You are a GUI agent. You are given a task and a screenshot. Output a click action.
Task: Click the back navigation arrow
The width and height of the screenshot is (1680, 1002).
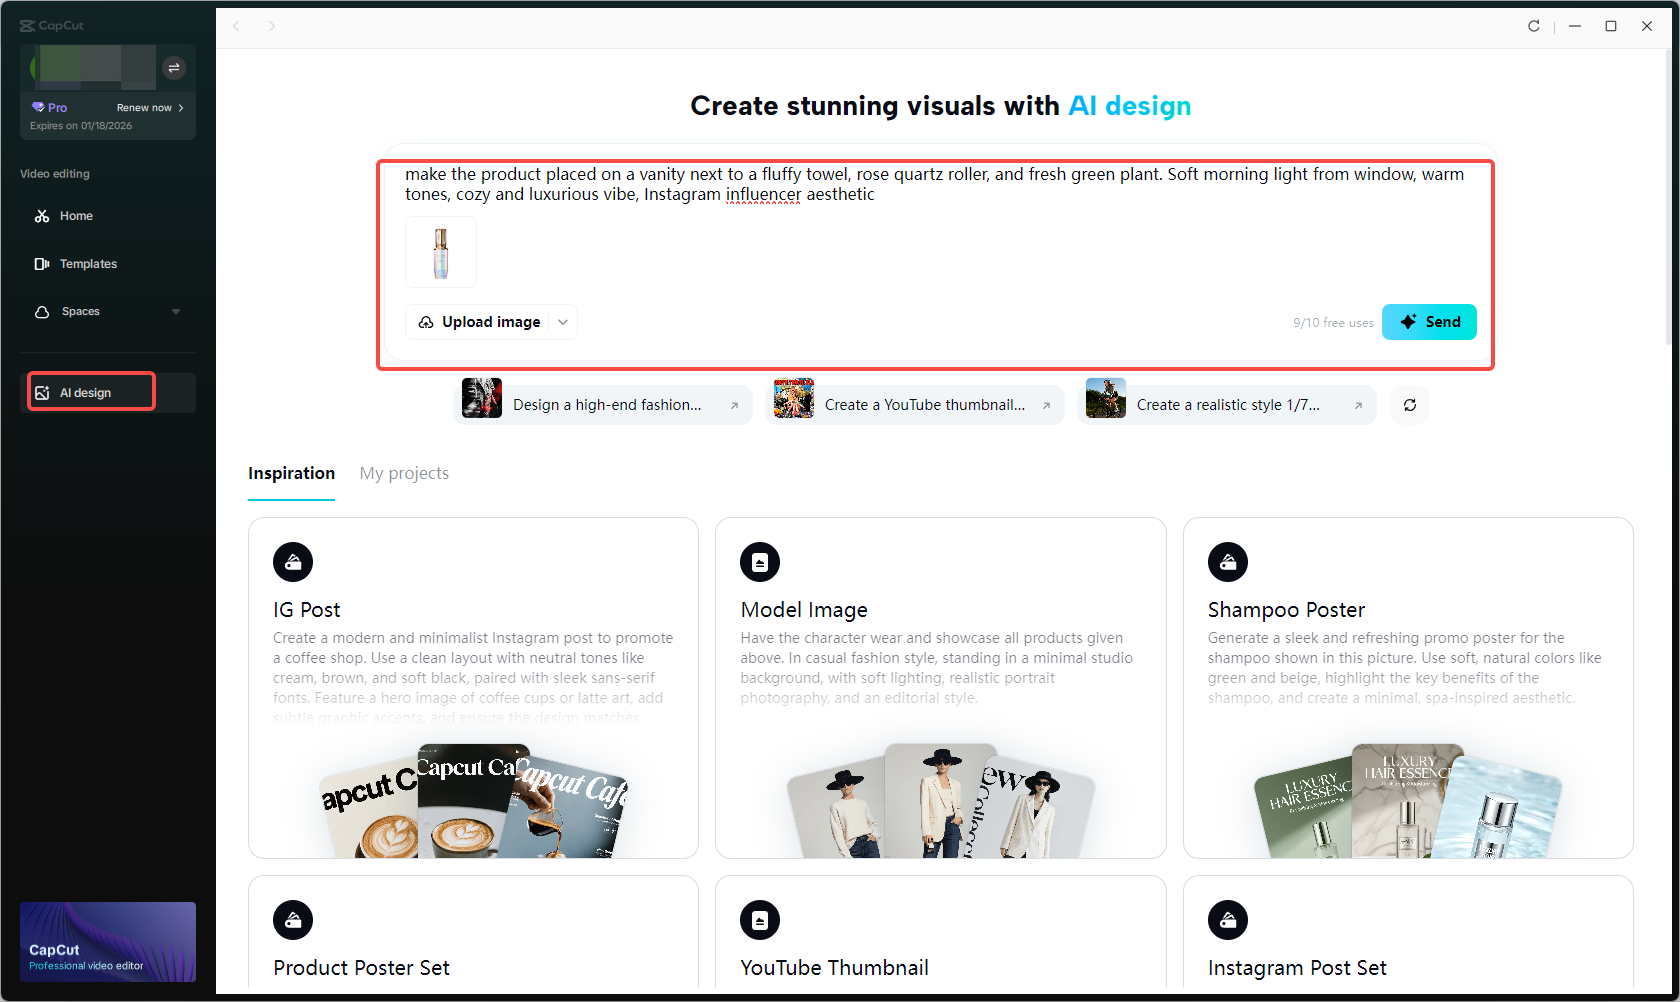pyautogui.click(x=236, y=26)
